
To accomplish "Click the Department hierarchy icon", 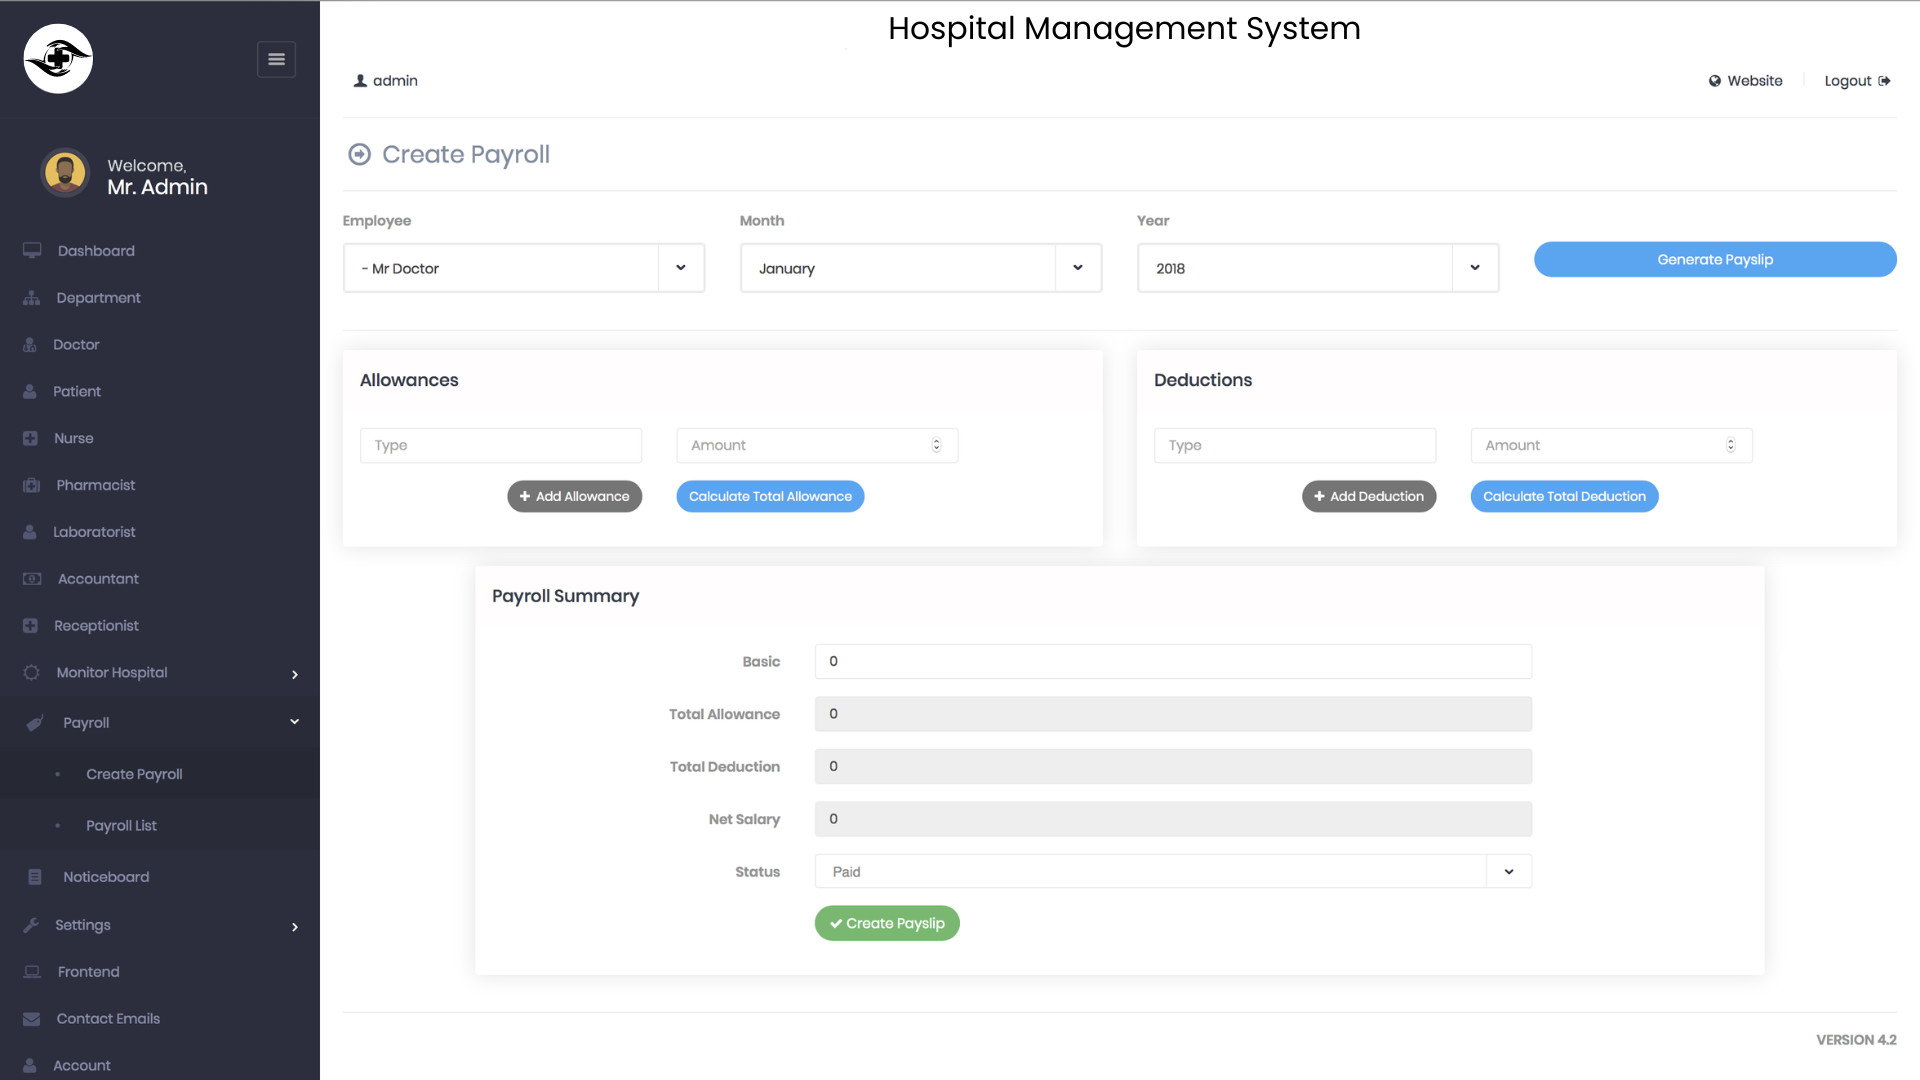I will (32, 298).
